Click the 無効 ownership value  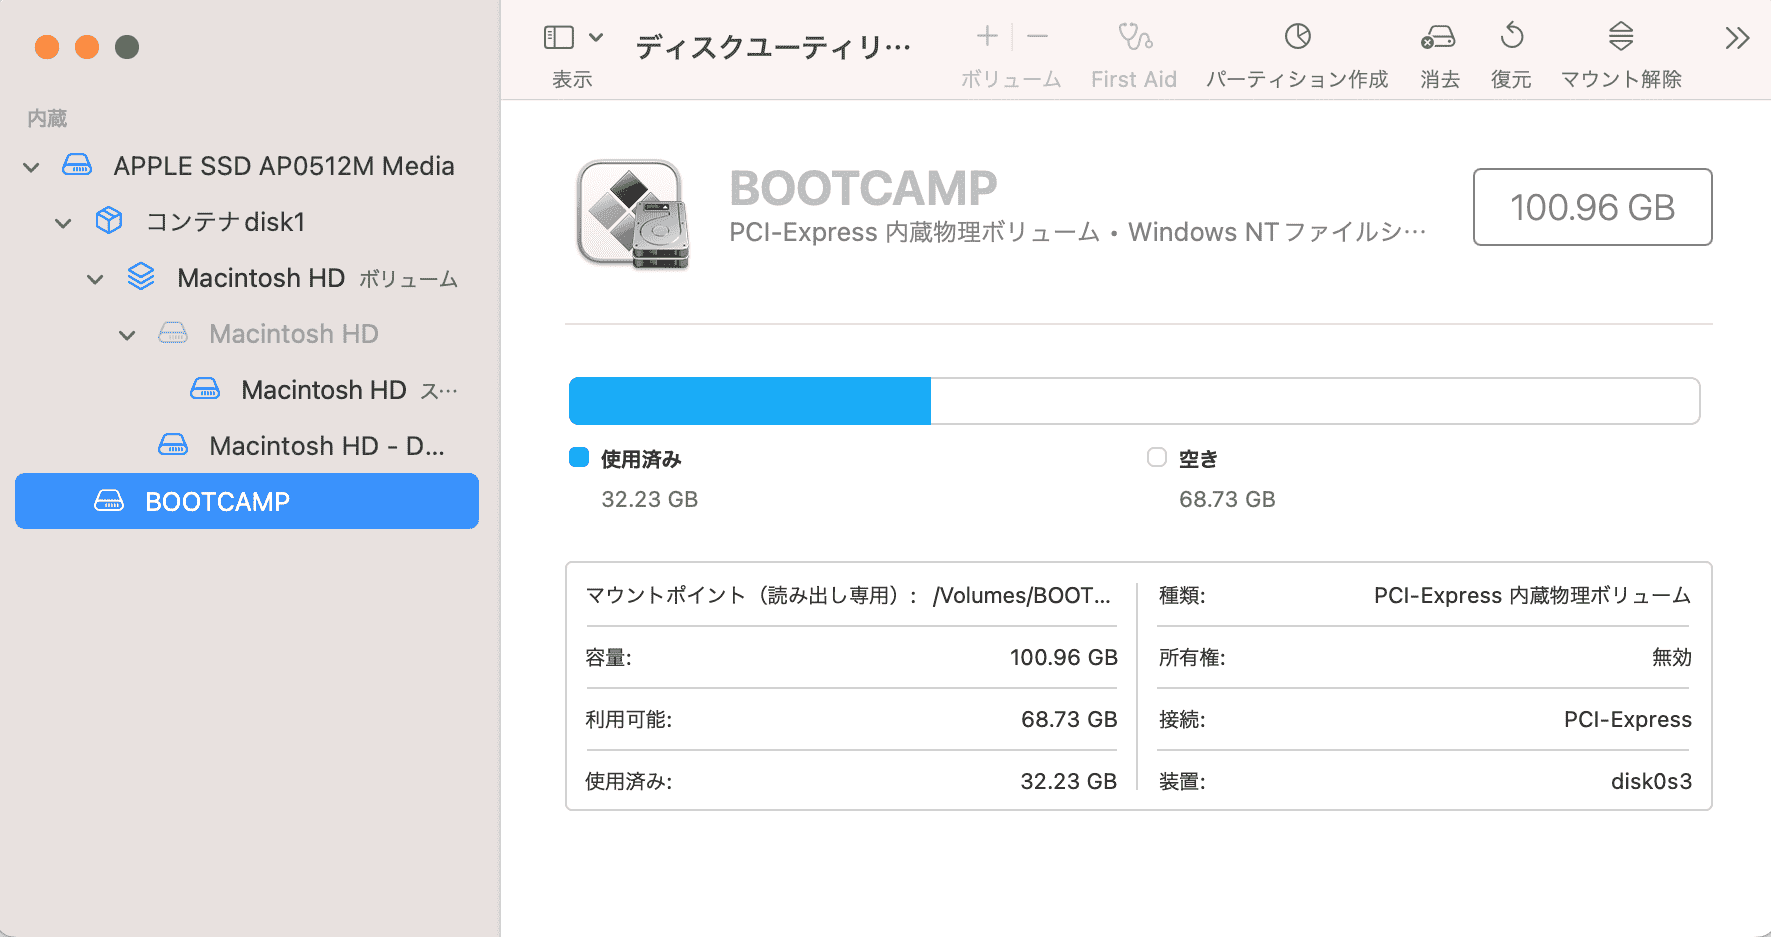(x=1672, y=657)
